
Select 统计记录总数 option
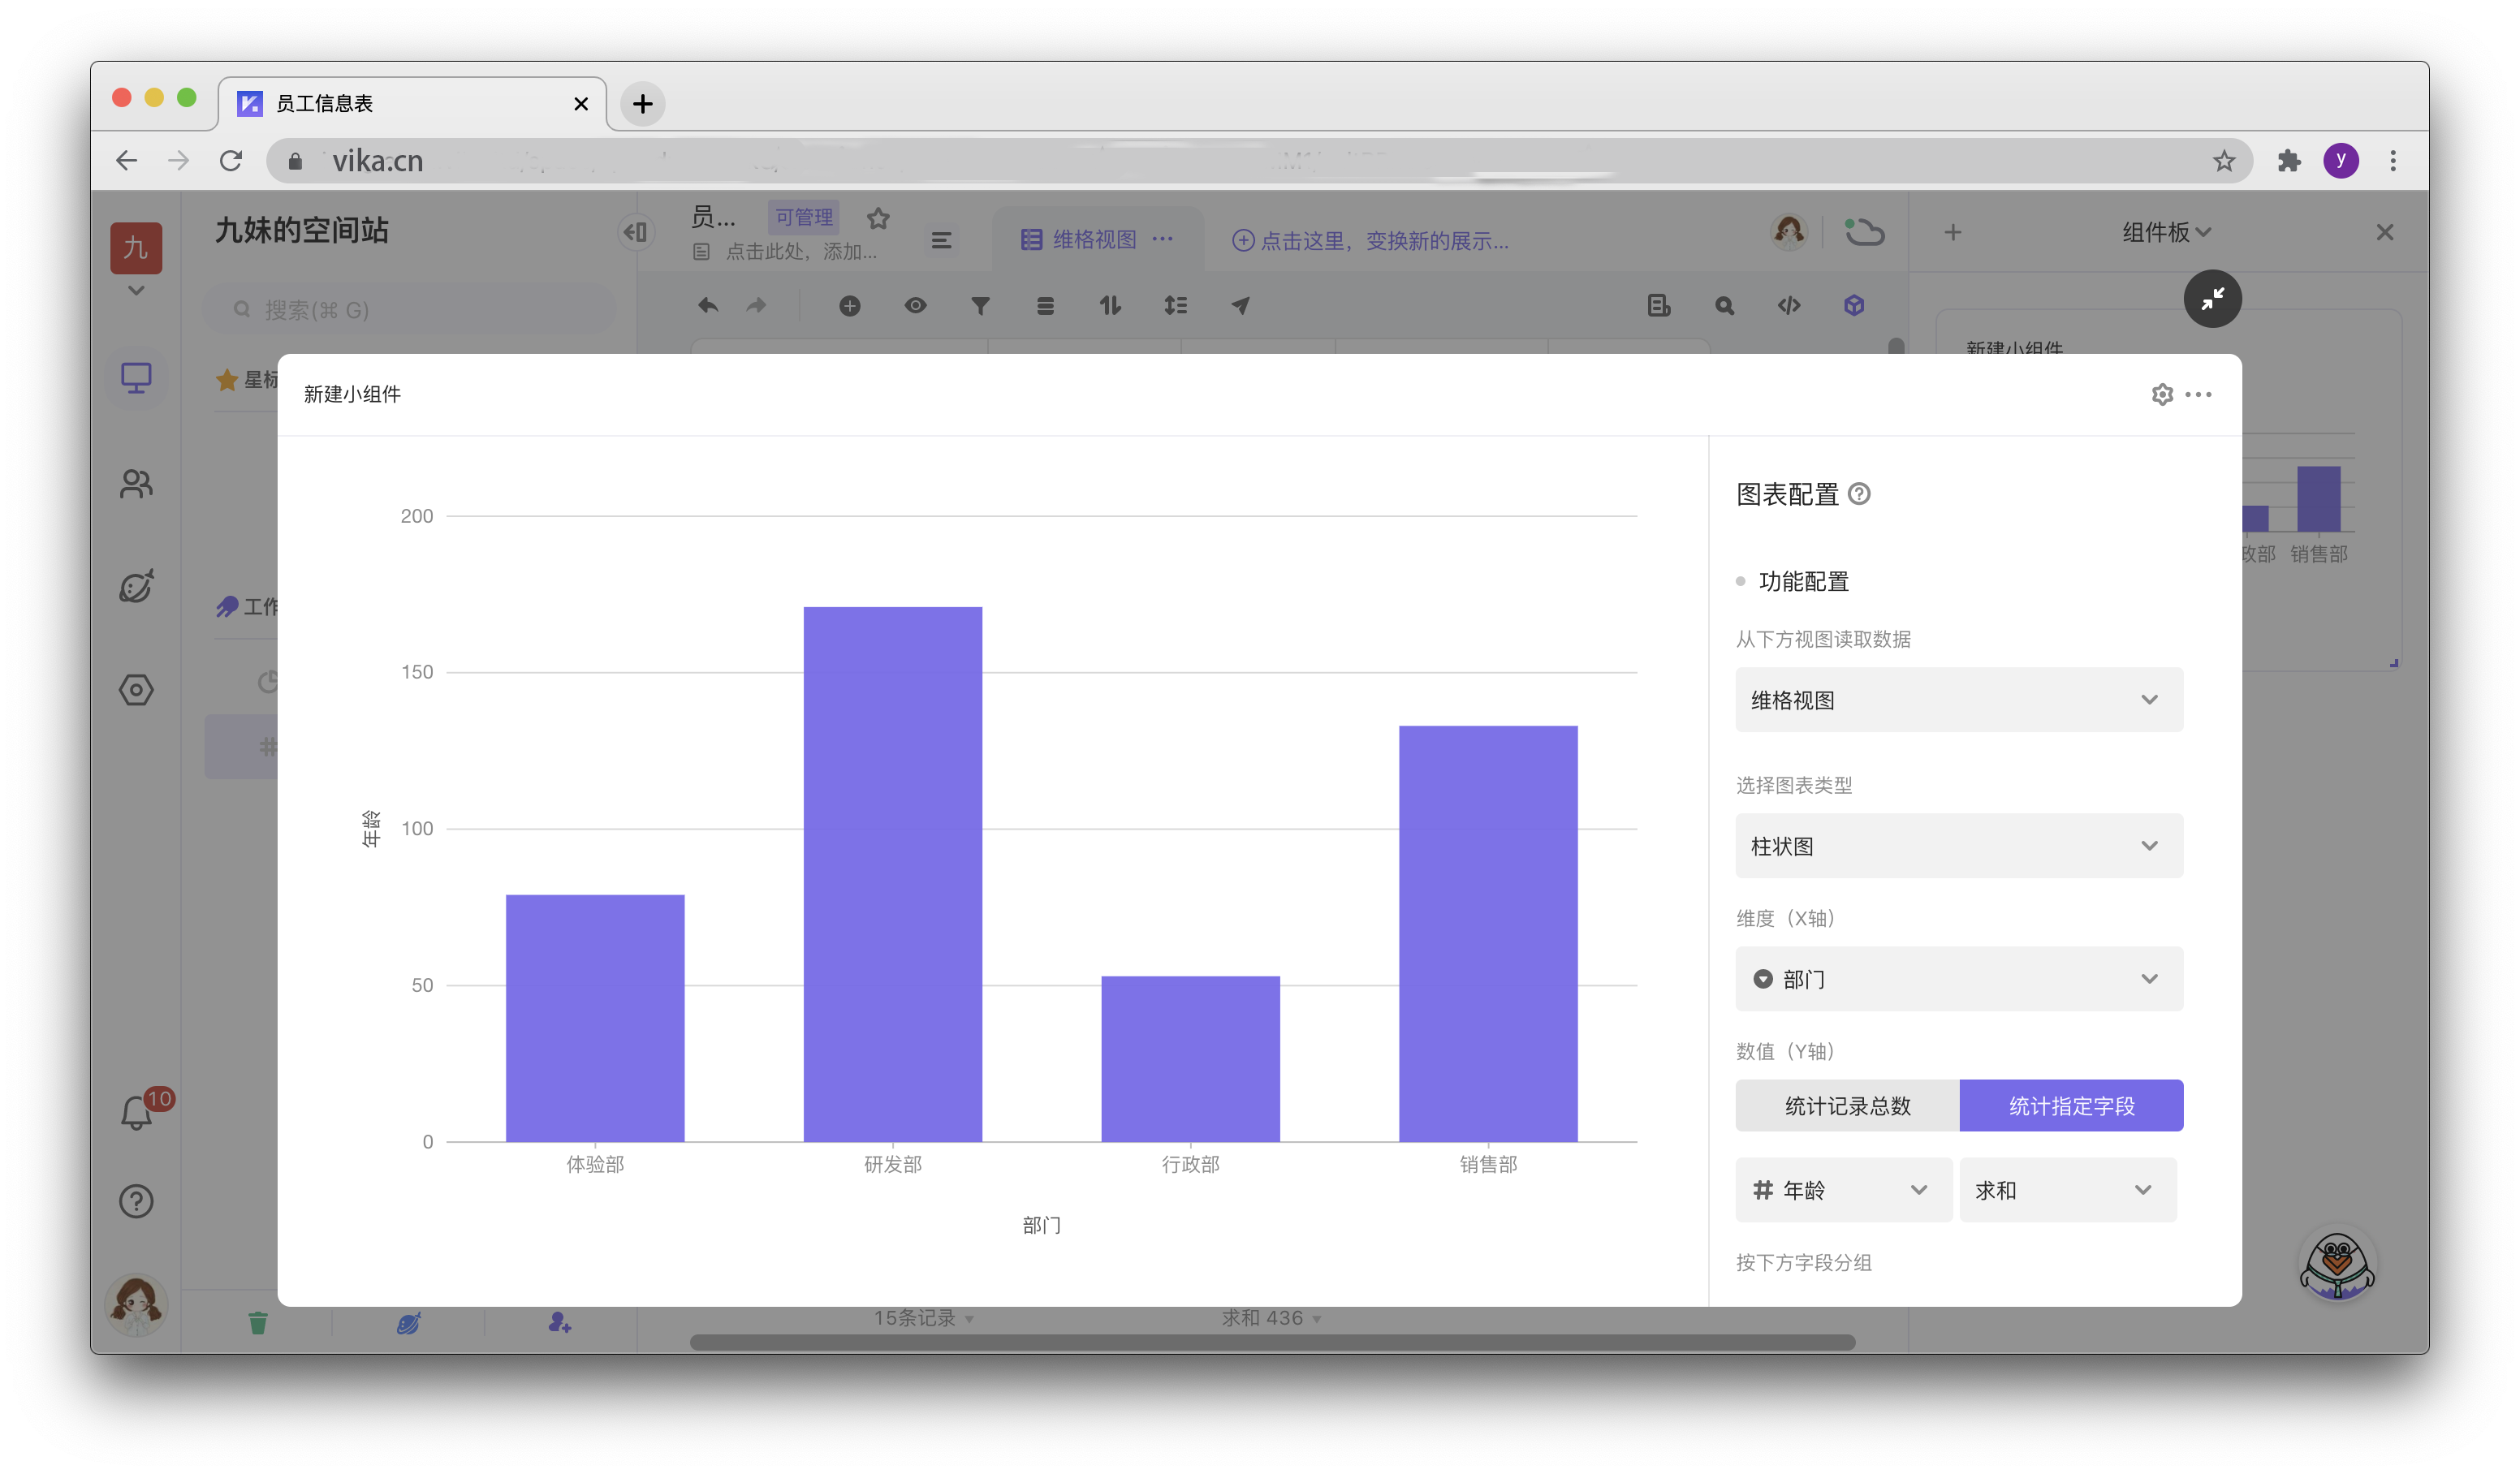[1847, 1106]
